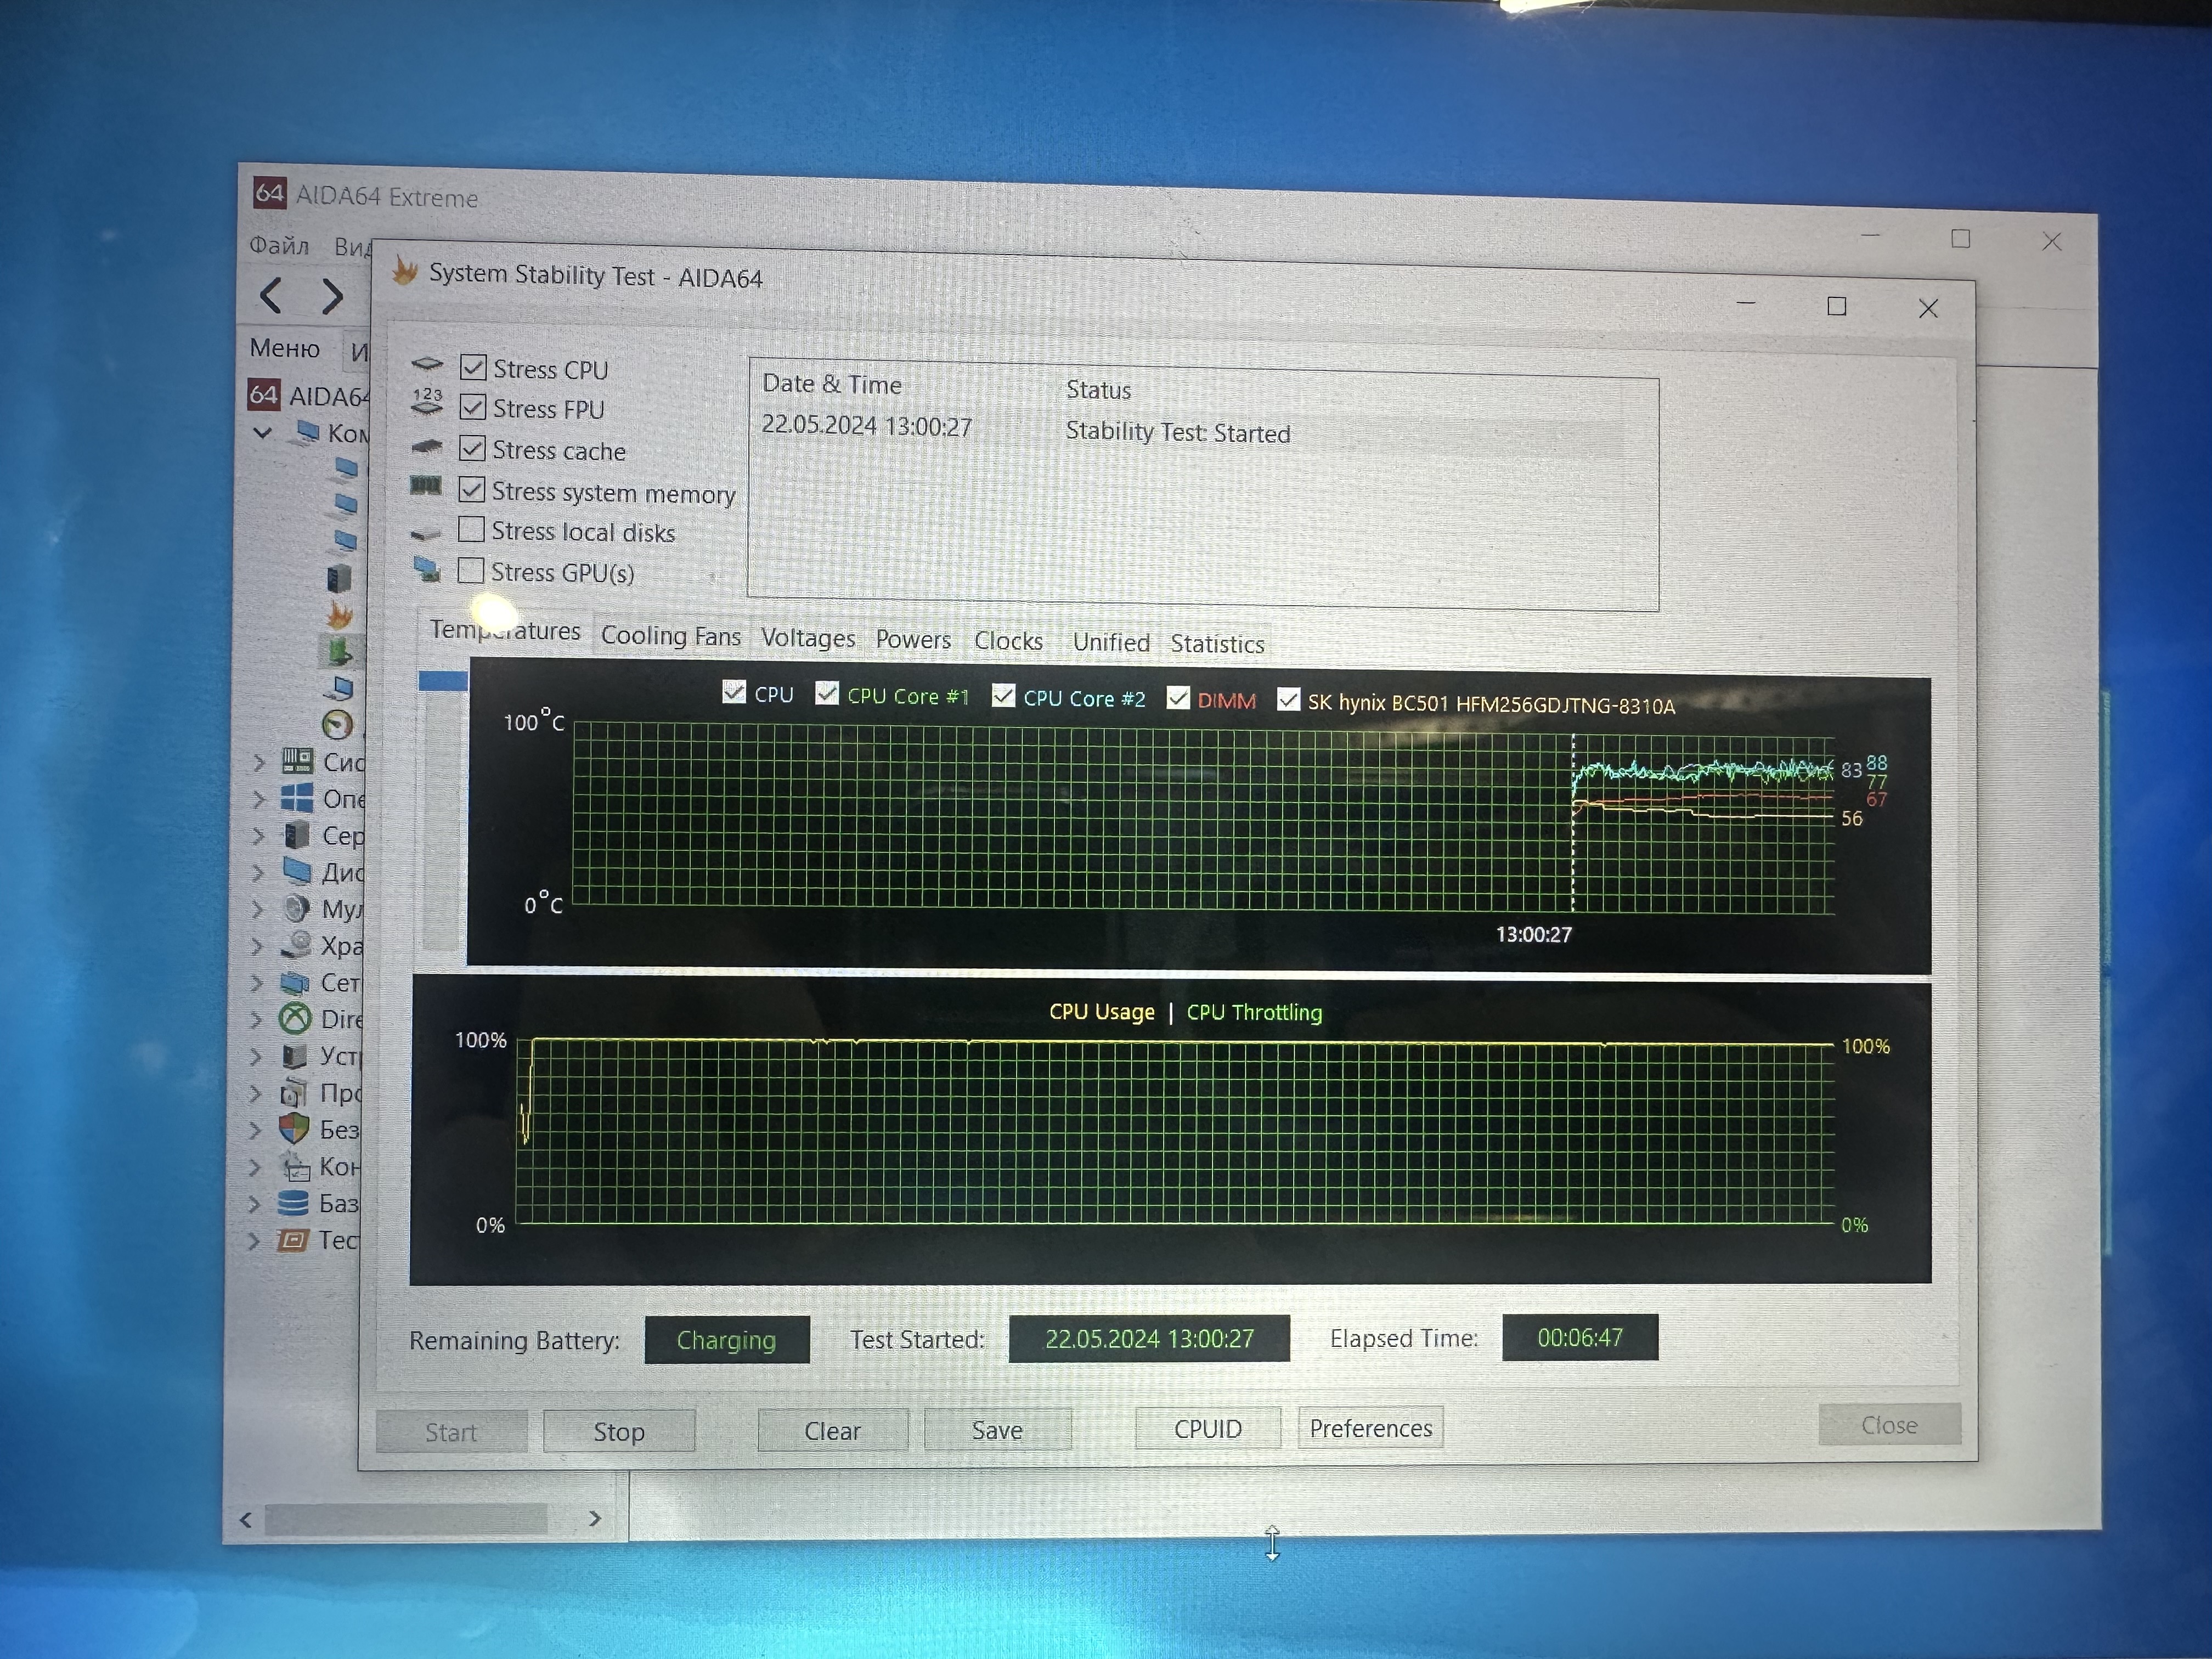Screen dimensions: 2212x1659
Task: Select the AIDA64 root tree icon
Action: click(x=263, y=394)
